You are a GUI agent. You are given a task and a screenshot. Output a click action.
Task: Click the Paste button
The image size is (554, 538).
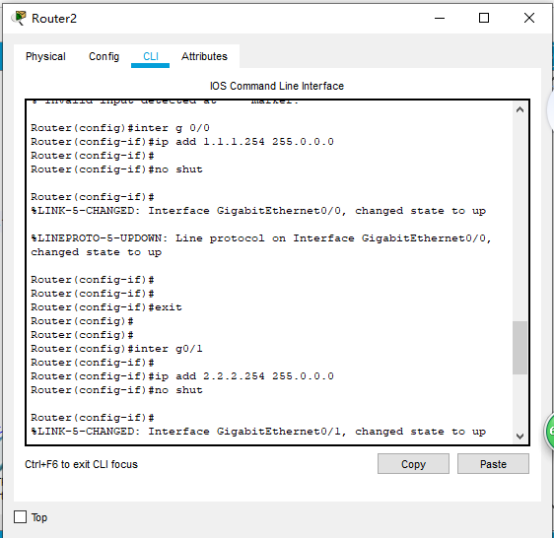493,464
